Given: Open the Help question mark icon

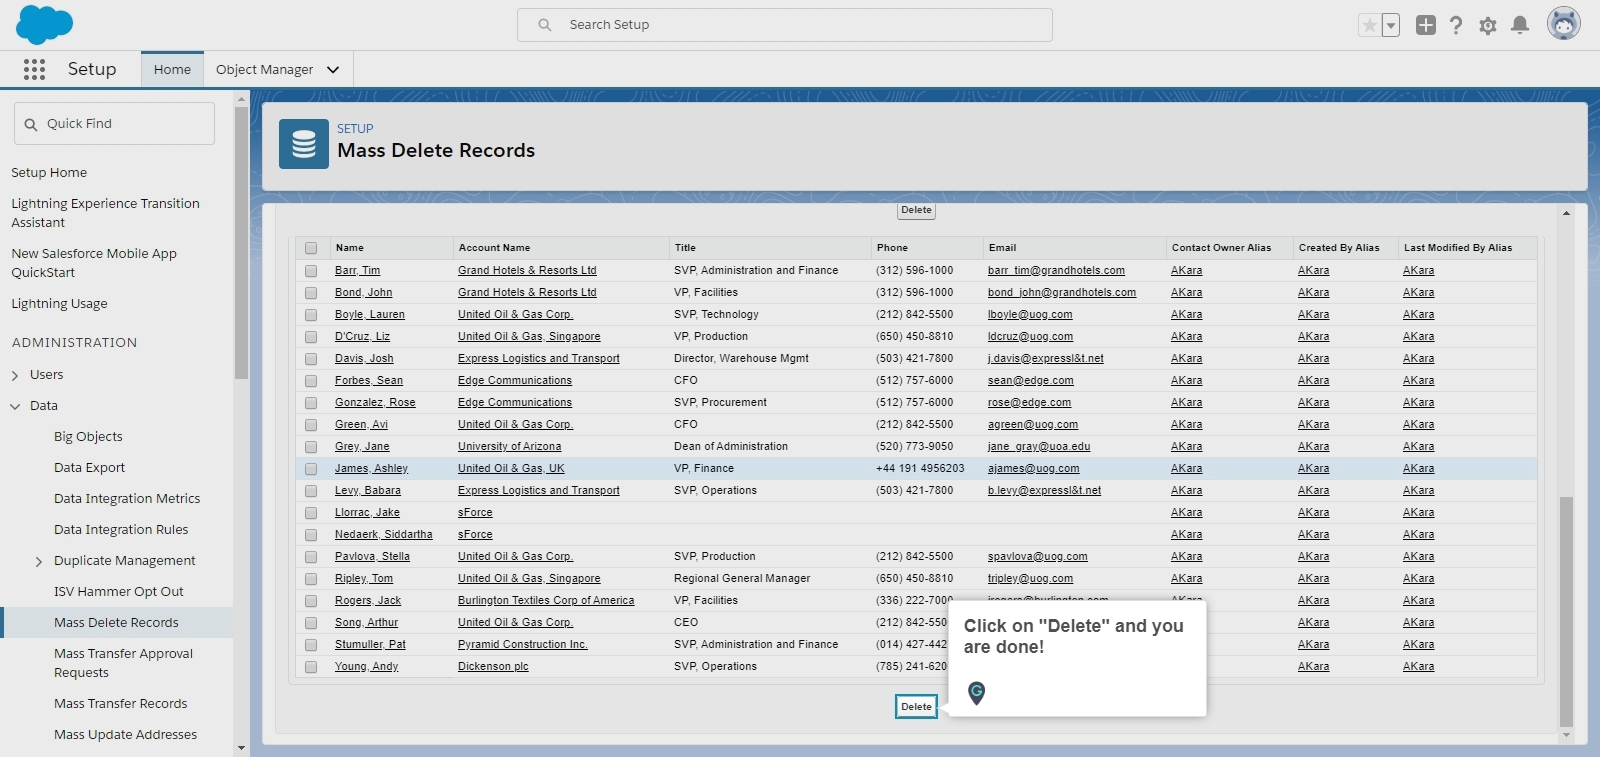Looking at the screenshot, I should click(1456, 25).
